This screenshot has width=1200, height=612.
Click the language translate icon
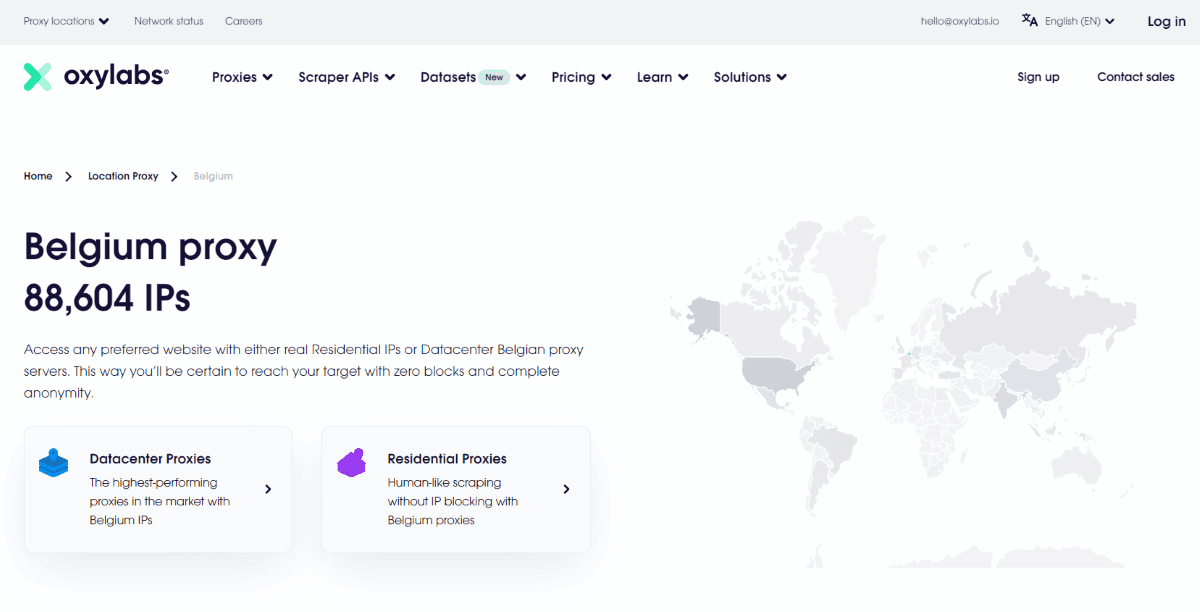click(1029, 20)
